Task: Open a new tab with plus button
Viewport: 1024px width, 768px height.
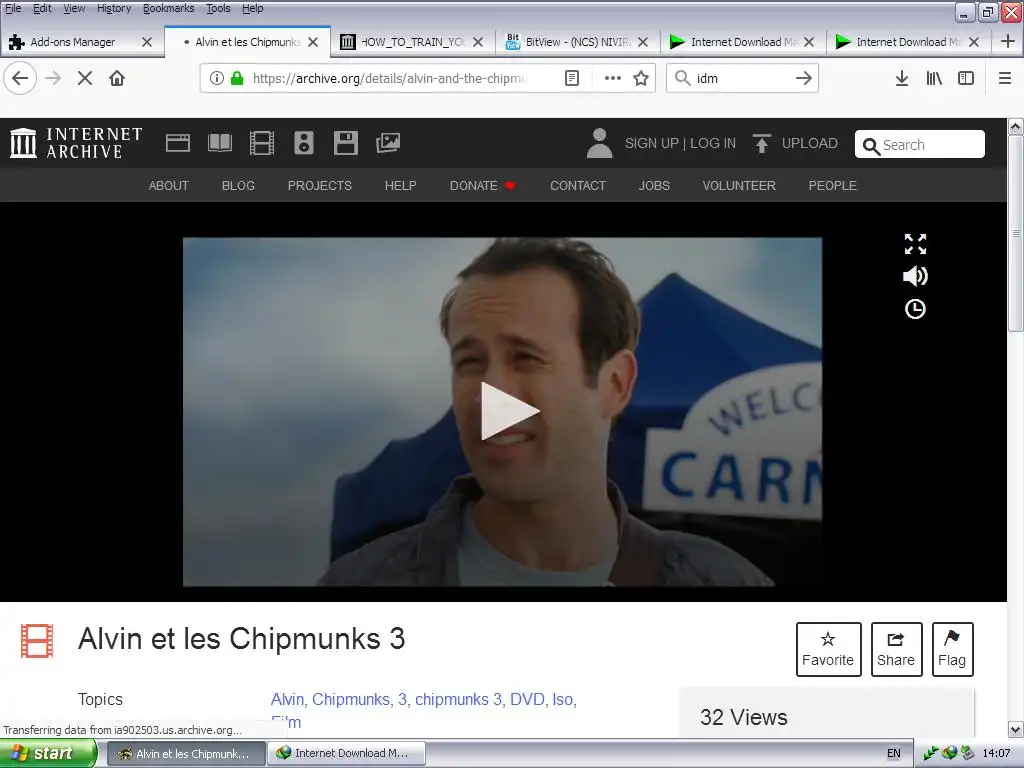Action: [1007, 41]
